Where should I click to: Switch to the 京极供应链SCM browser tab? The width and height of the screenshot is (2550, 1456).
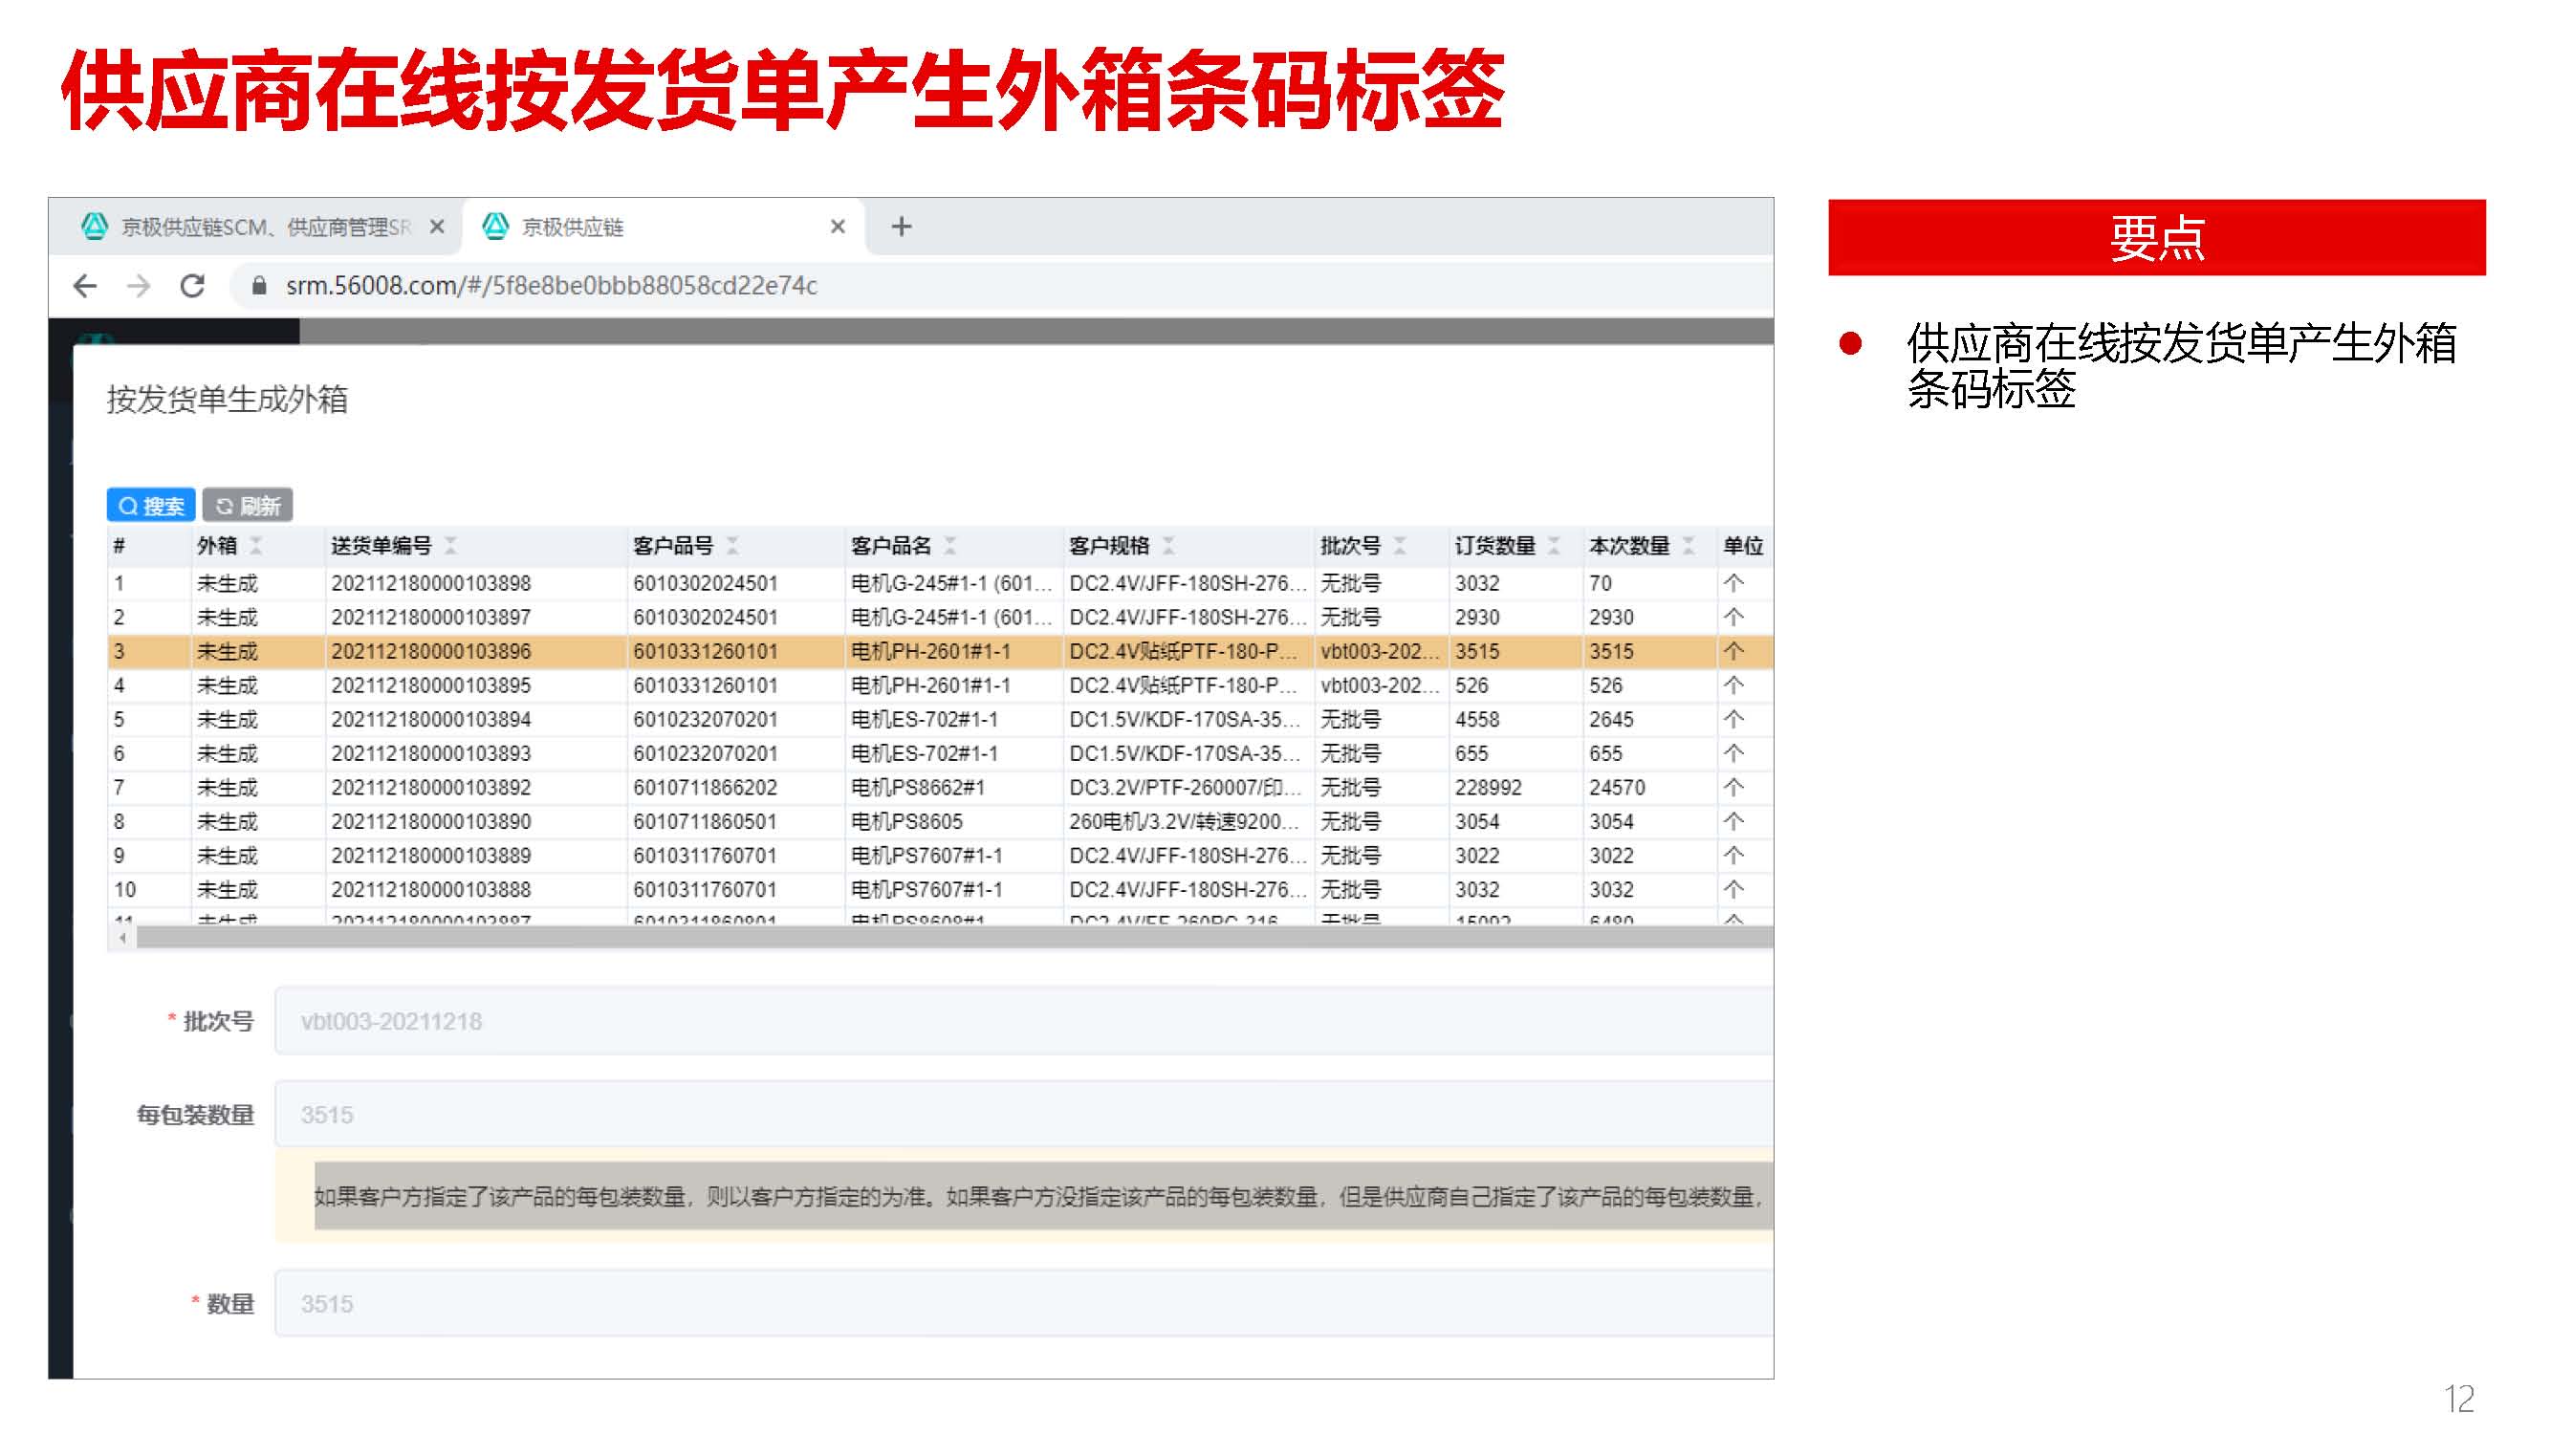[265, 227]
